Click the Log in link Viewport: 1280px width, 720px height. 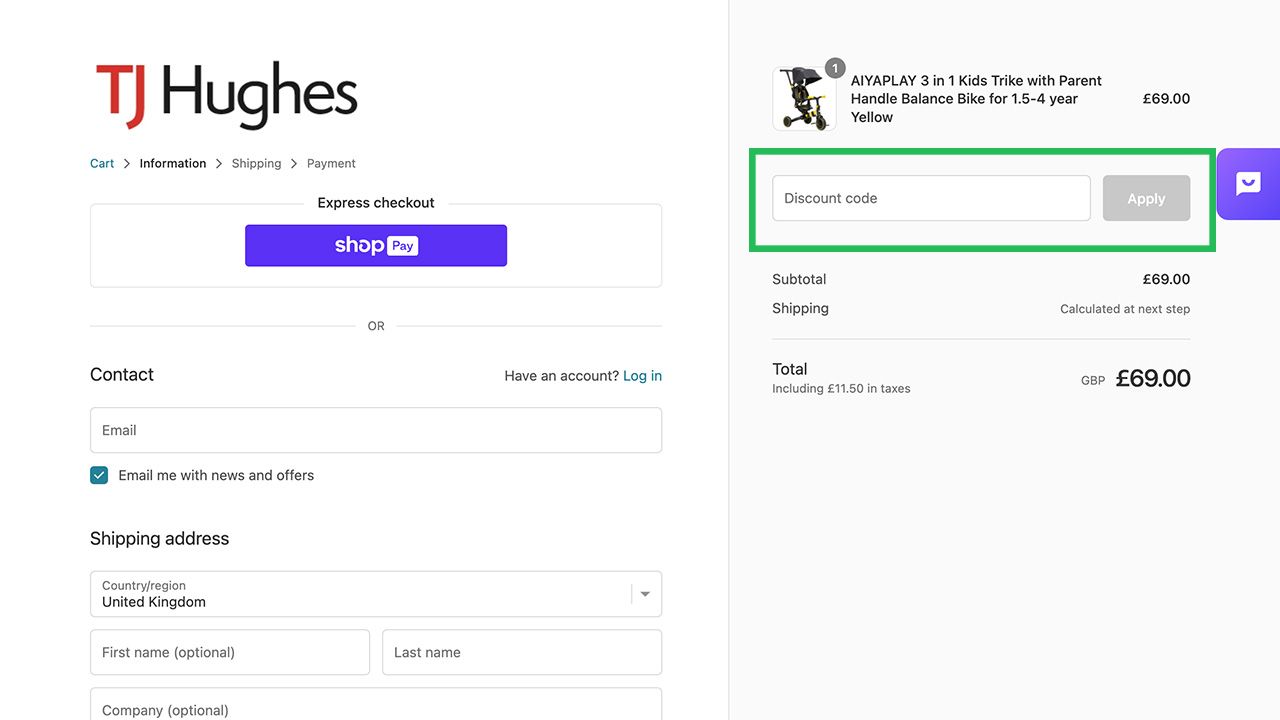click(x=642, y=376)
